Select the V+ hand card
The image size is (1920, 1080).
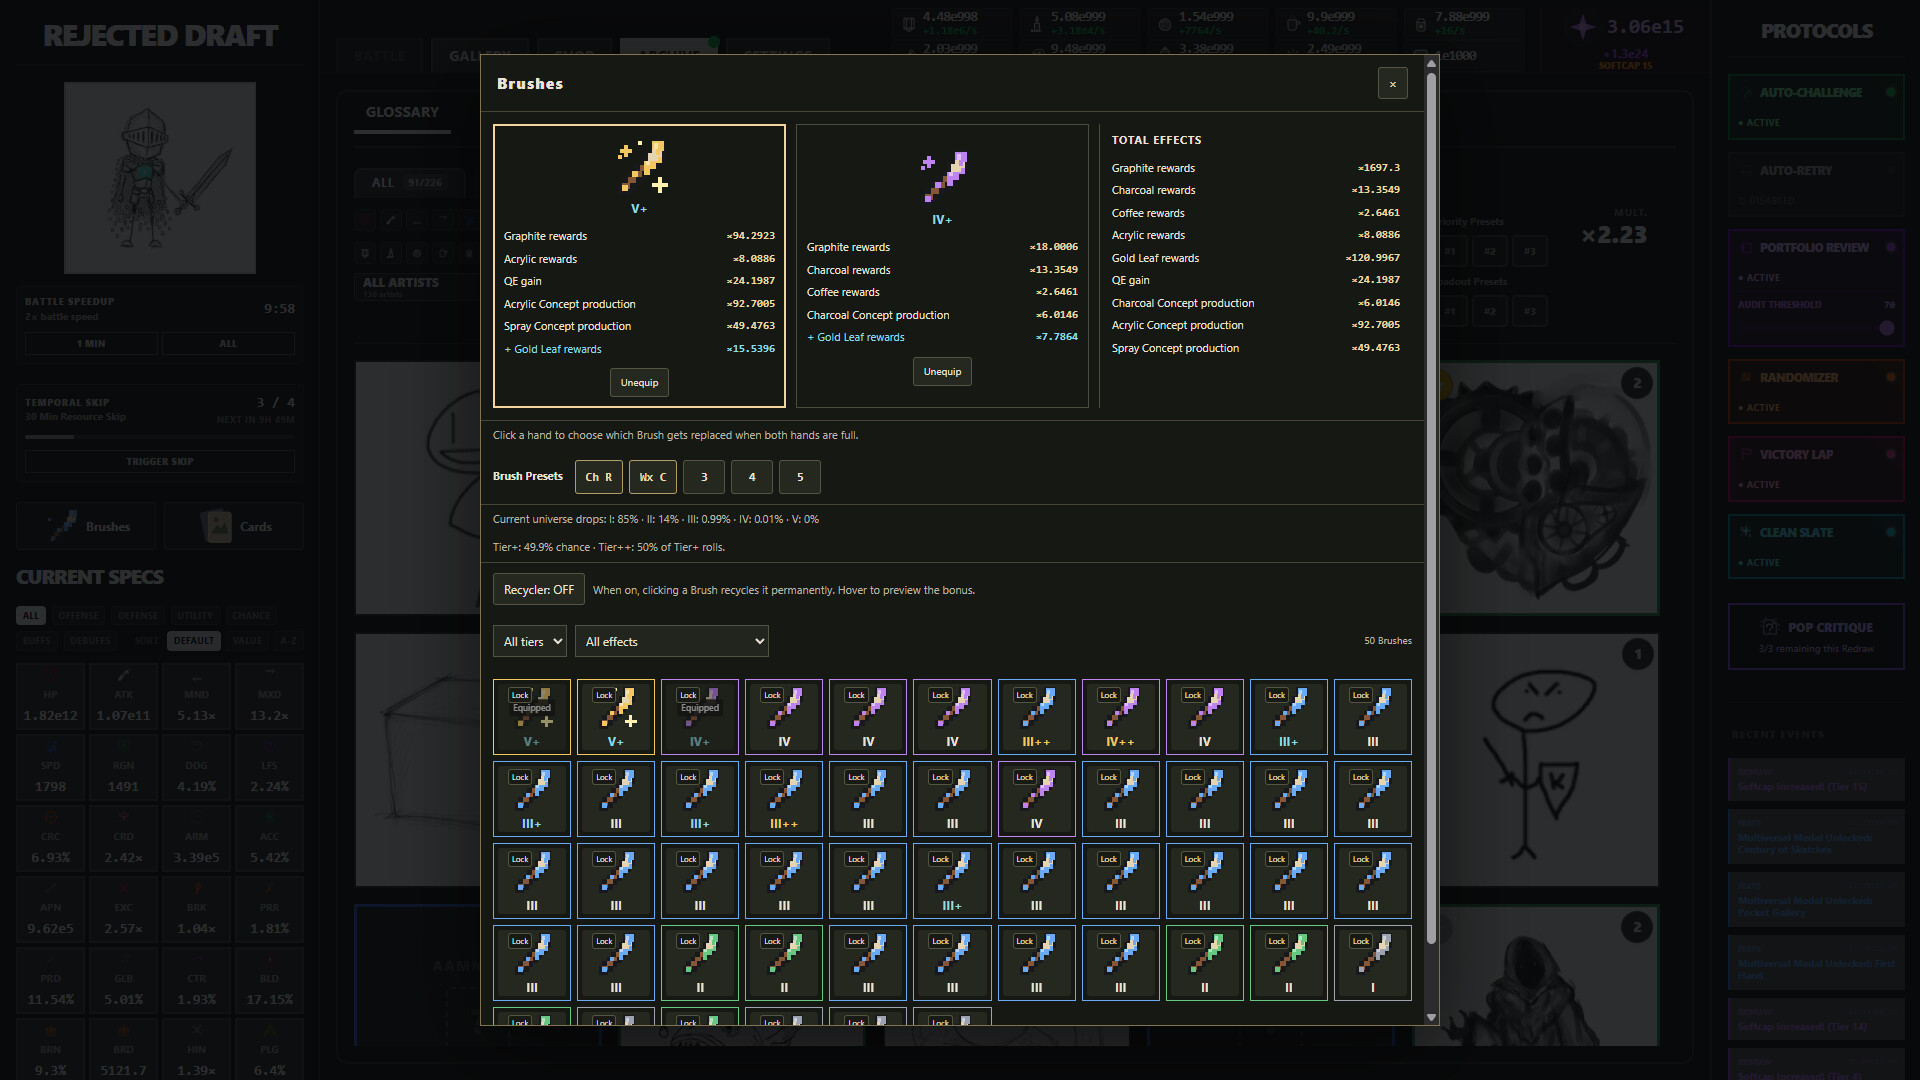coord(639,266)
